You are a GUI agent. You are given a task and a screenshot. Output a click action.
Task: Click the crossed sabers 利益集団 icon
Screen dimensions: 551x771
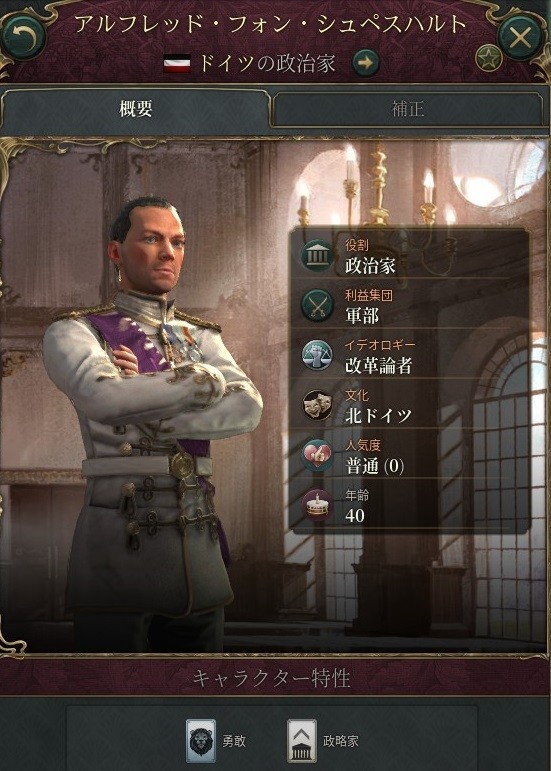point(317,305)
